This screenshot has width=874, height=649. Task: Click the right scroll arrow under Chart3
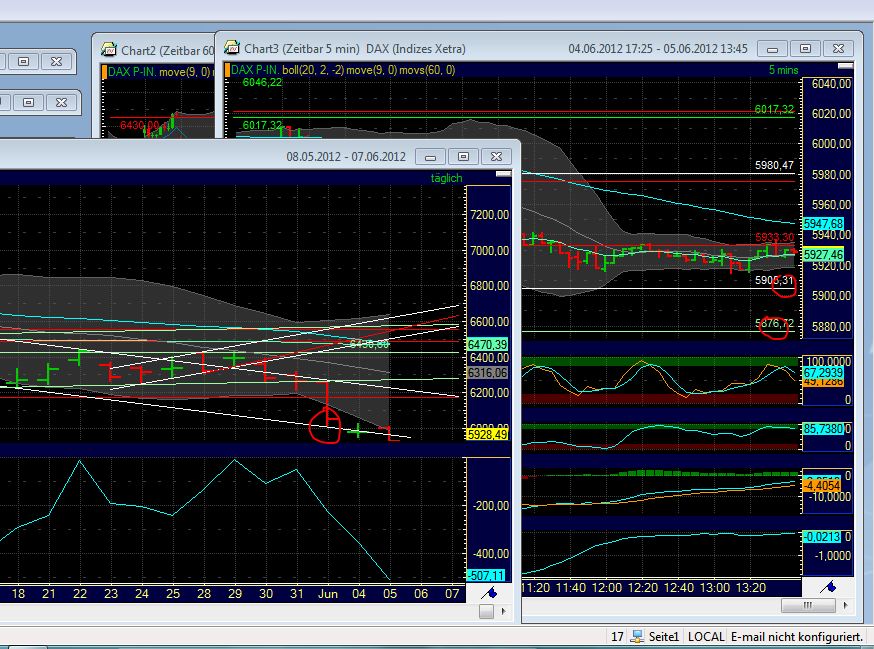(846, 605)
